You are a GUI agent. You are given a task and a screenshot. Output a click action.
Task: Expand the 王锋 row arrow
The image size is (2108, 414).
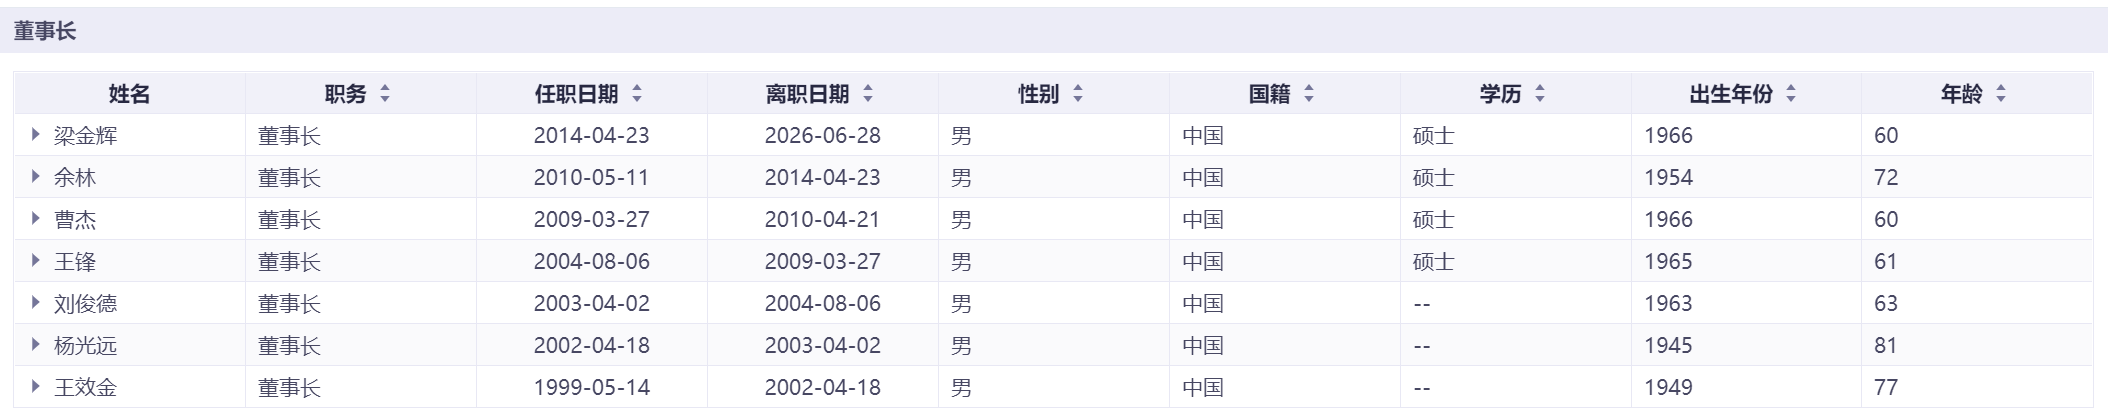pyautogui.click(x=36, y=261)
